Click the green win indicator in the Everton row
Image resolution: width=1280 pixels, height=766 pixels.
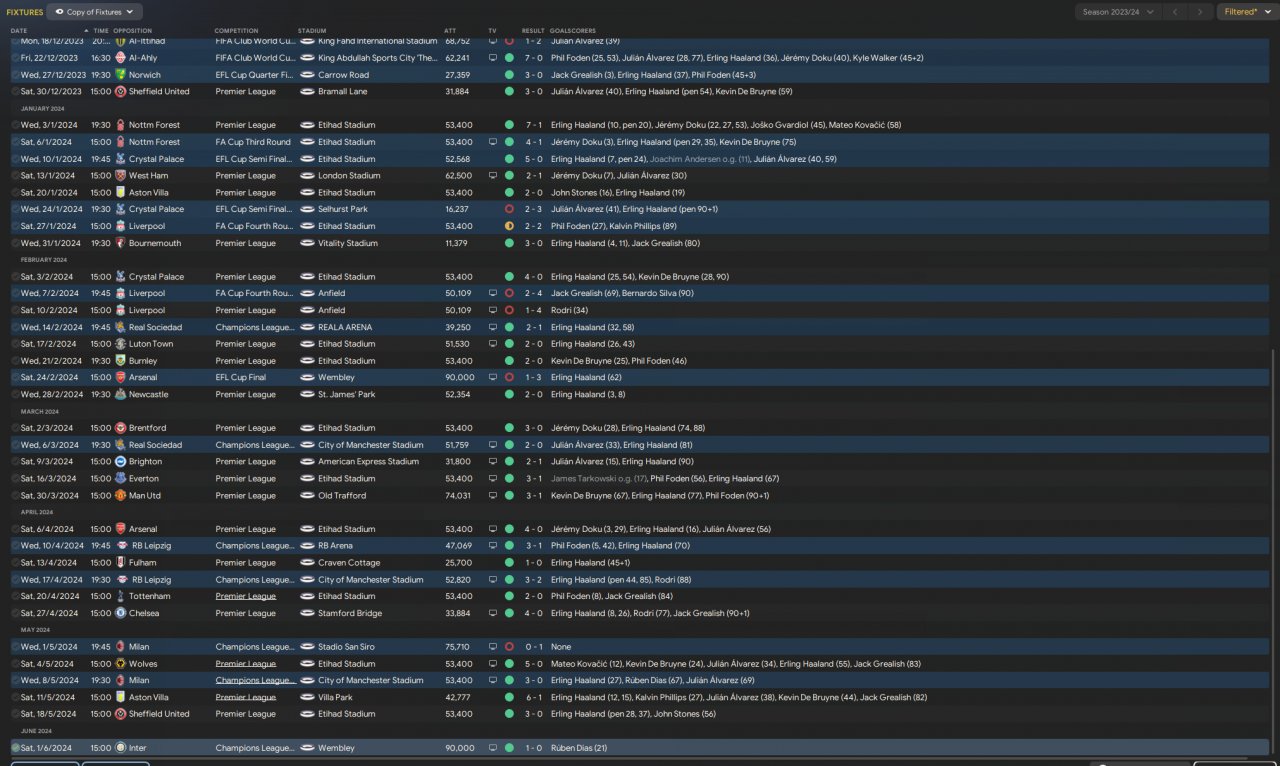click(x=509, y=479)
